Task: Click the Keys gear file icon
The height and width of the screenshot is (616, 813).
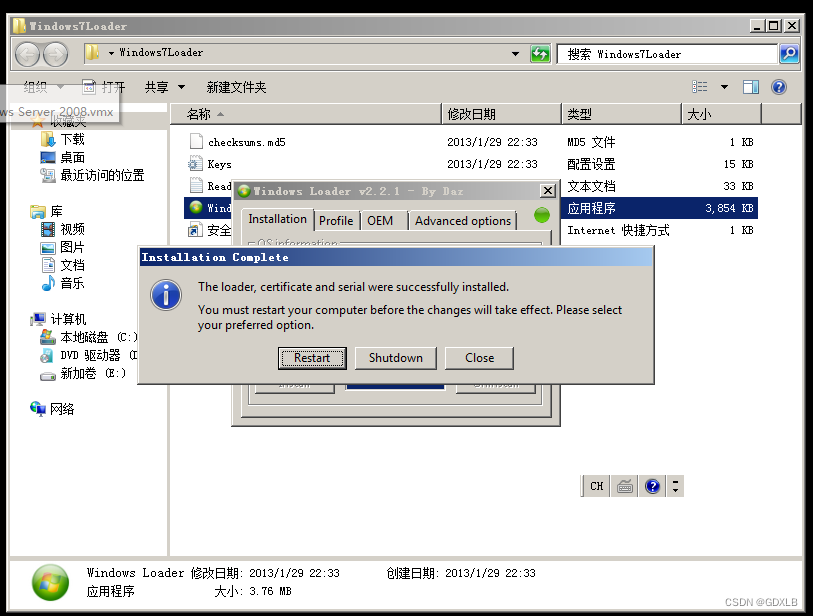Action: point(195,164)
